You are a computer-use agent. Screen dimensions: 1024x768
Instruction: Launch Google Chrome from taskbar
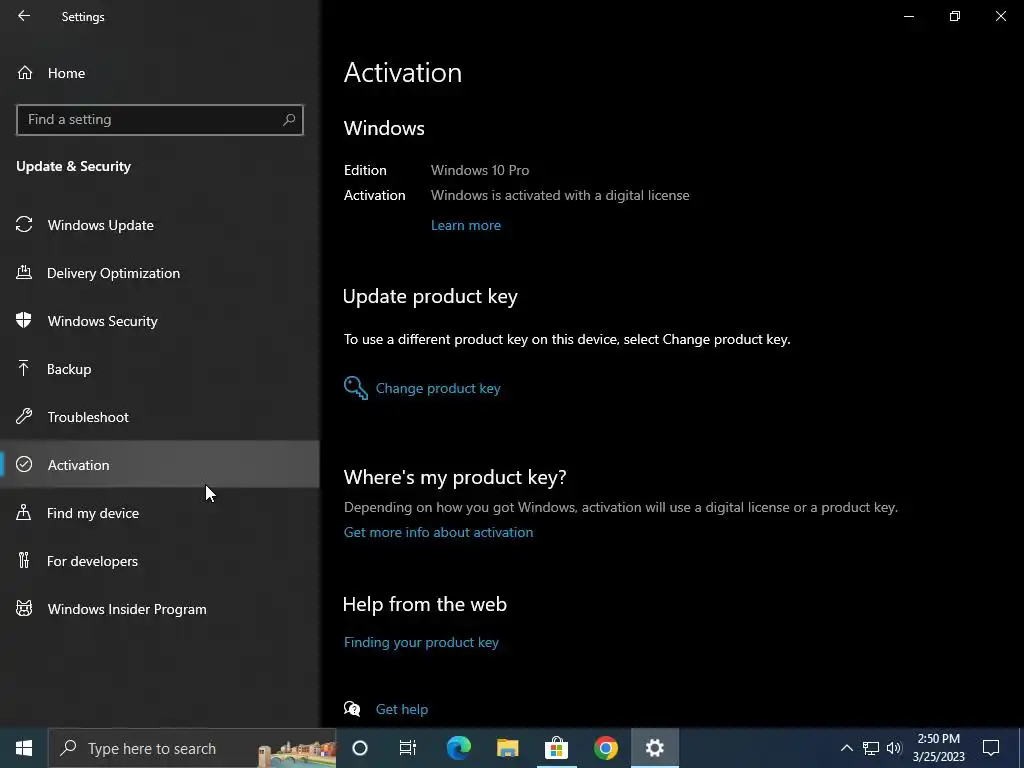point(605,748)
